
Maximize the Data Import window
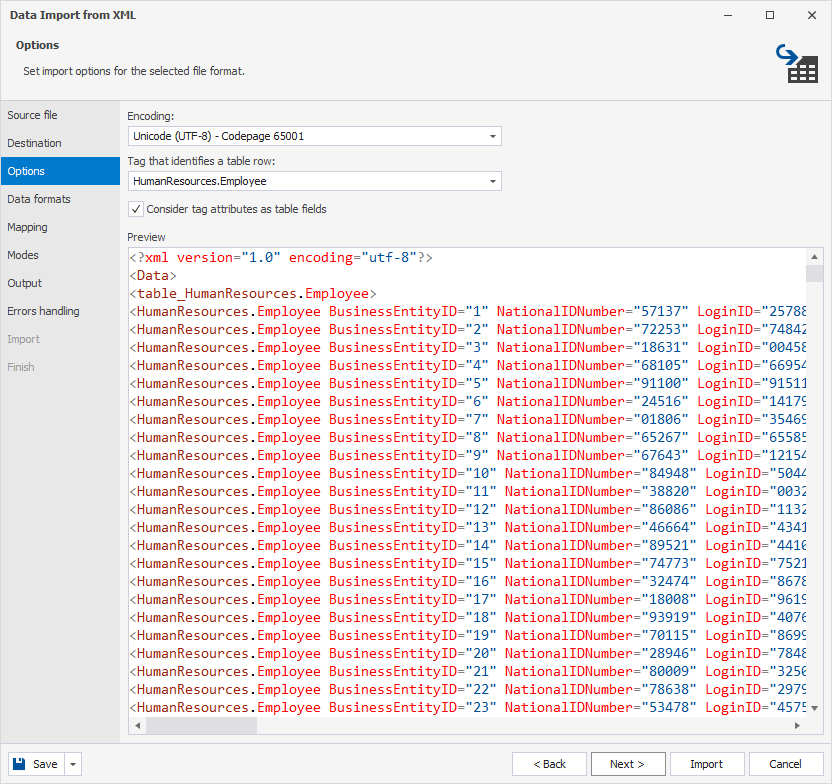tap(770, 15)
